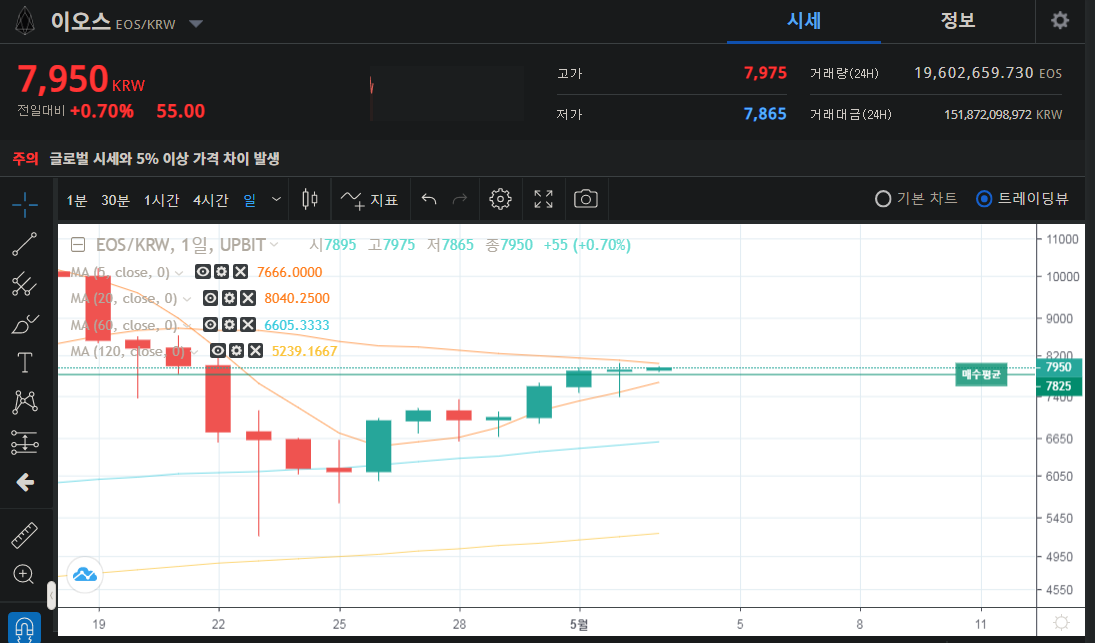Select the ruler measure tool

pyautogui.click(x=25, y=535)
